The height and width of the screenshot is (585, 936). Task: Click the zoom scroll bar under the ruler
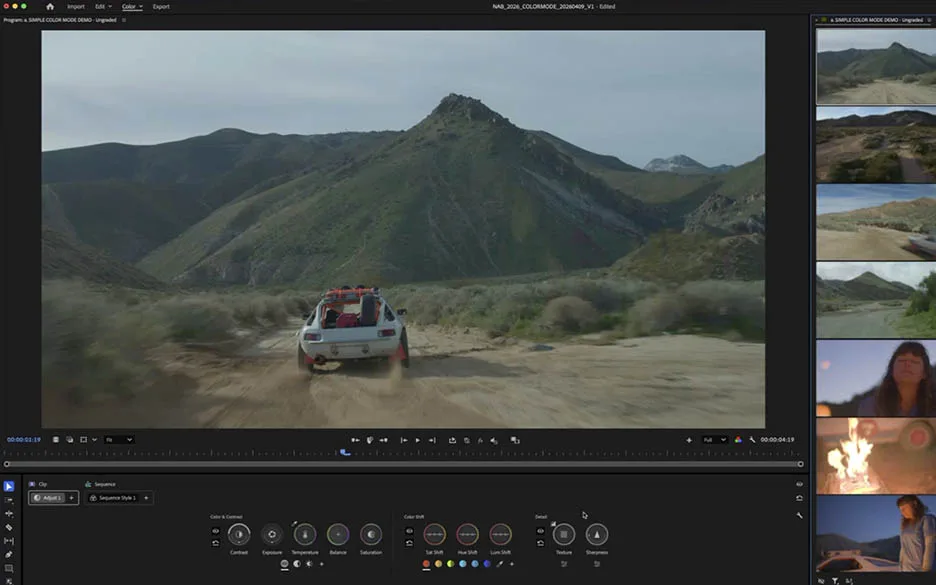point(404,464)
